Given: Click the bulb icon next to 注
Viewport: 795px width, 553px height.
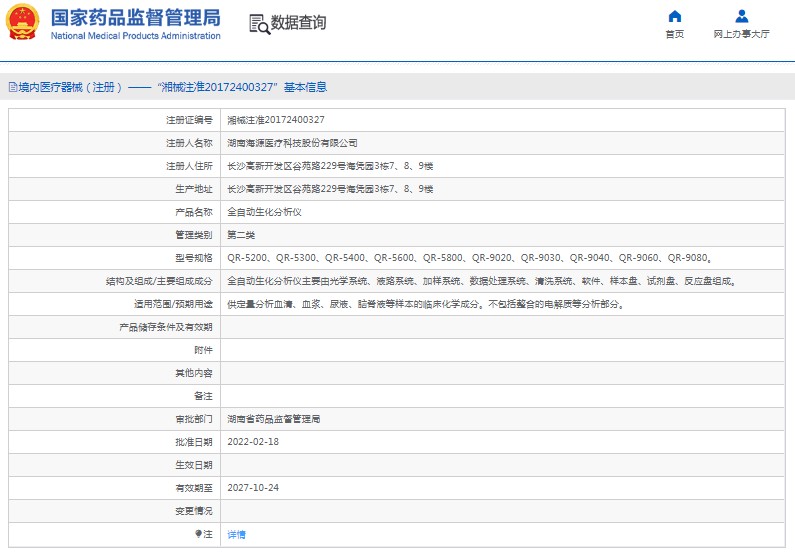Looking at the screenshot, I should (x=198, y=534).
